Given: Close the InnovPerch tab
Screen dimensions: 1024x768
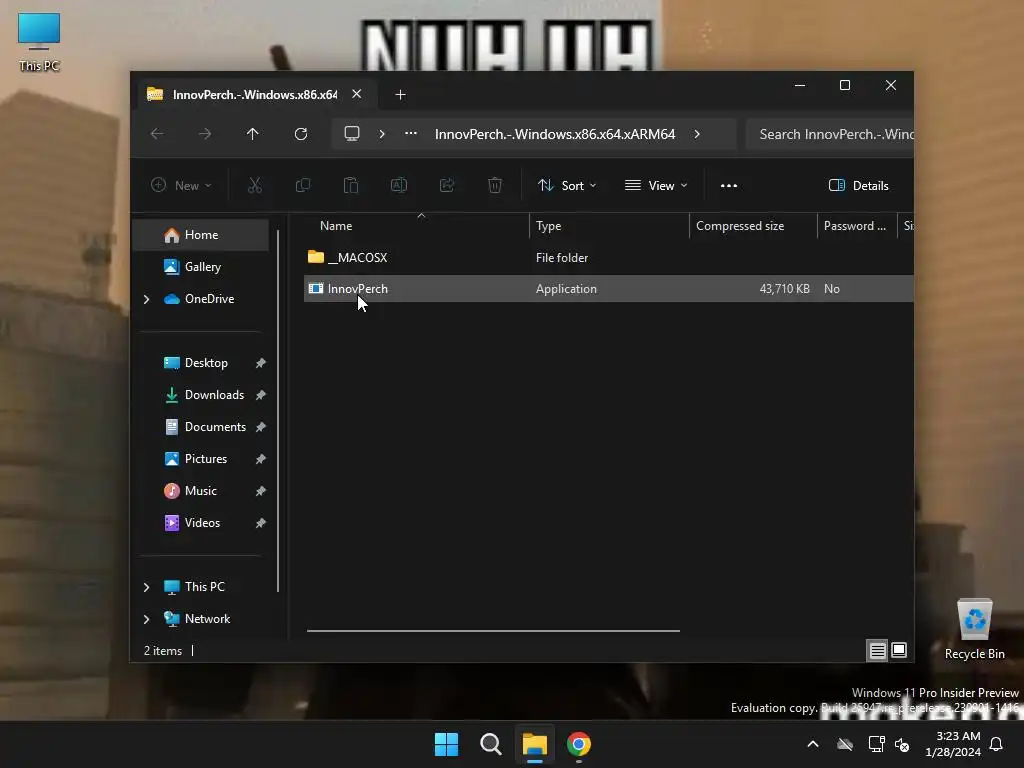Looking at the screenshot, I should (x=357, y=94).
